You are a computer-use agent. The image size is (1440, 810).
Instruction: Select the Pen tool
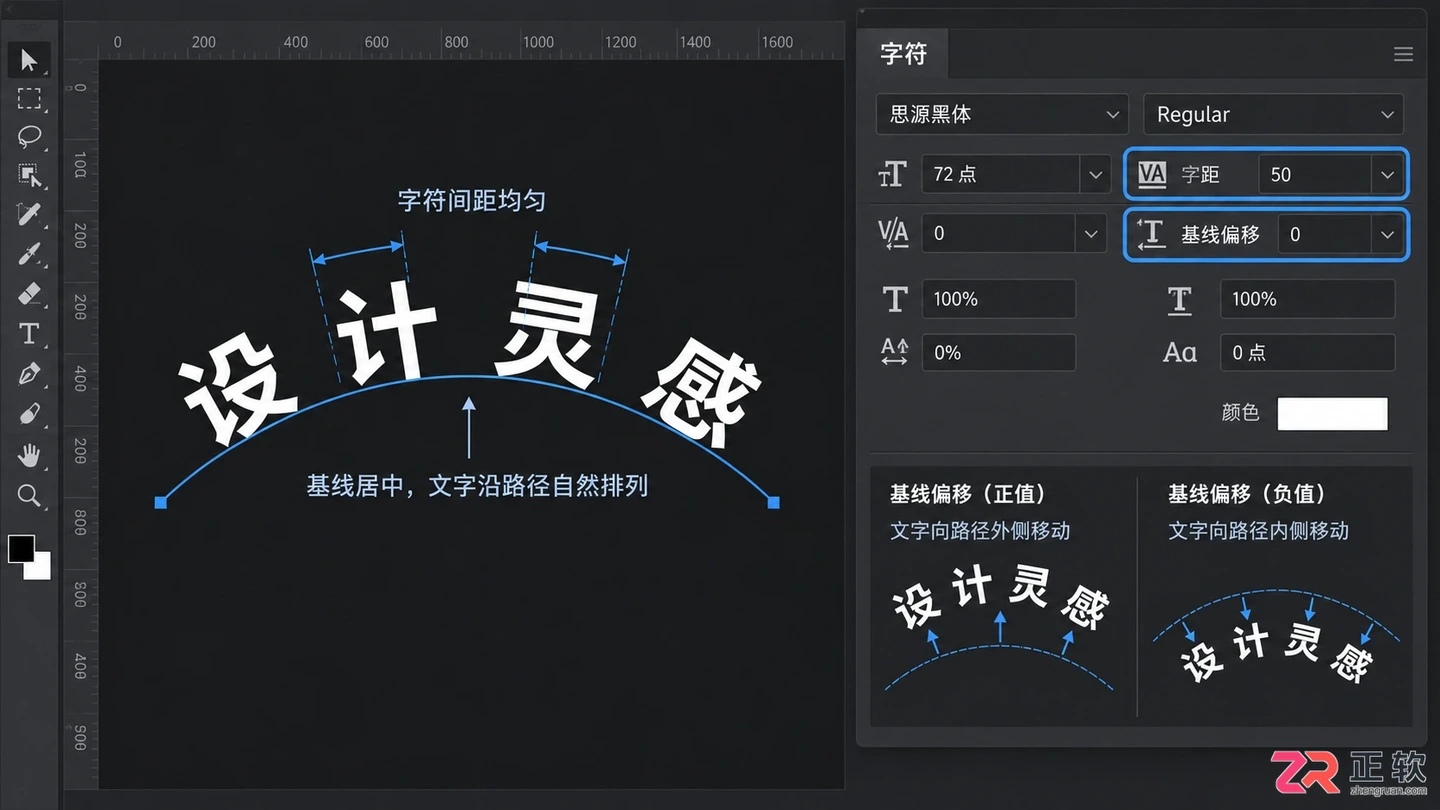29,375
